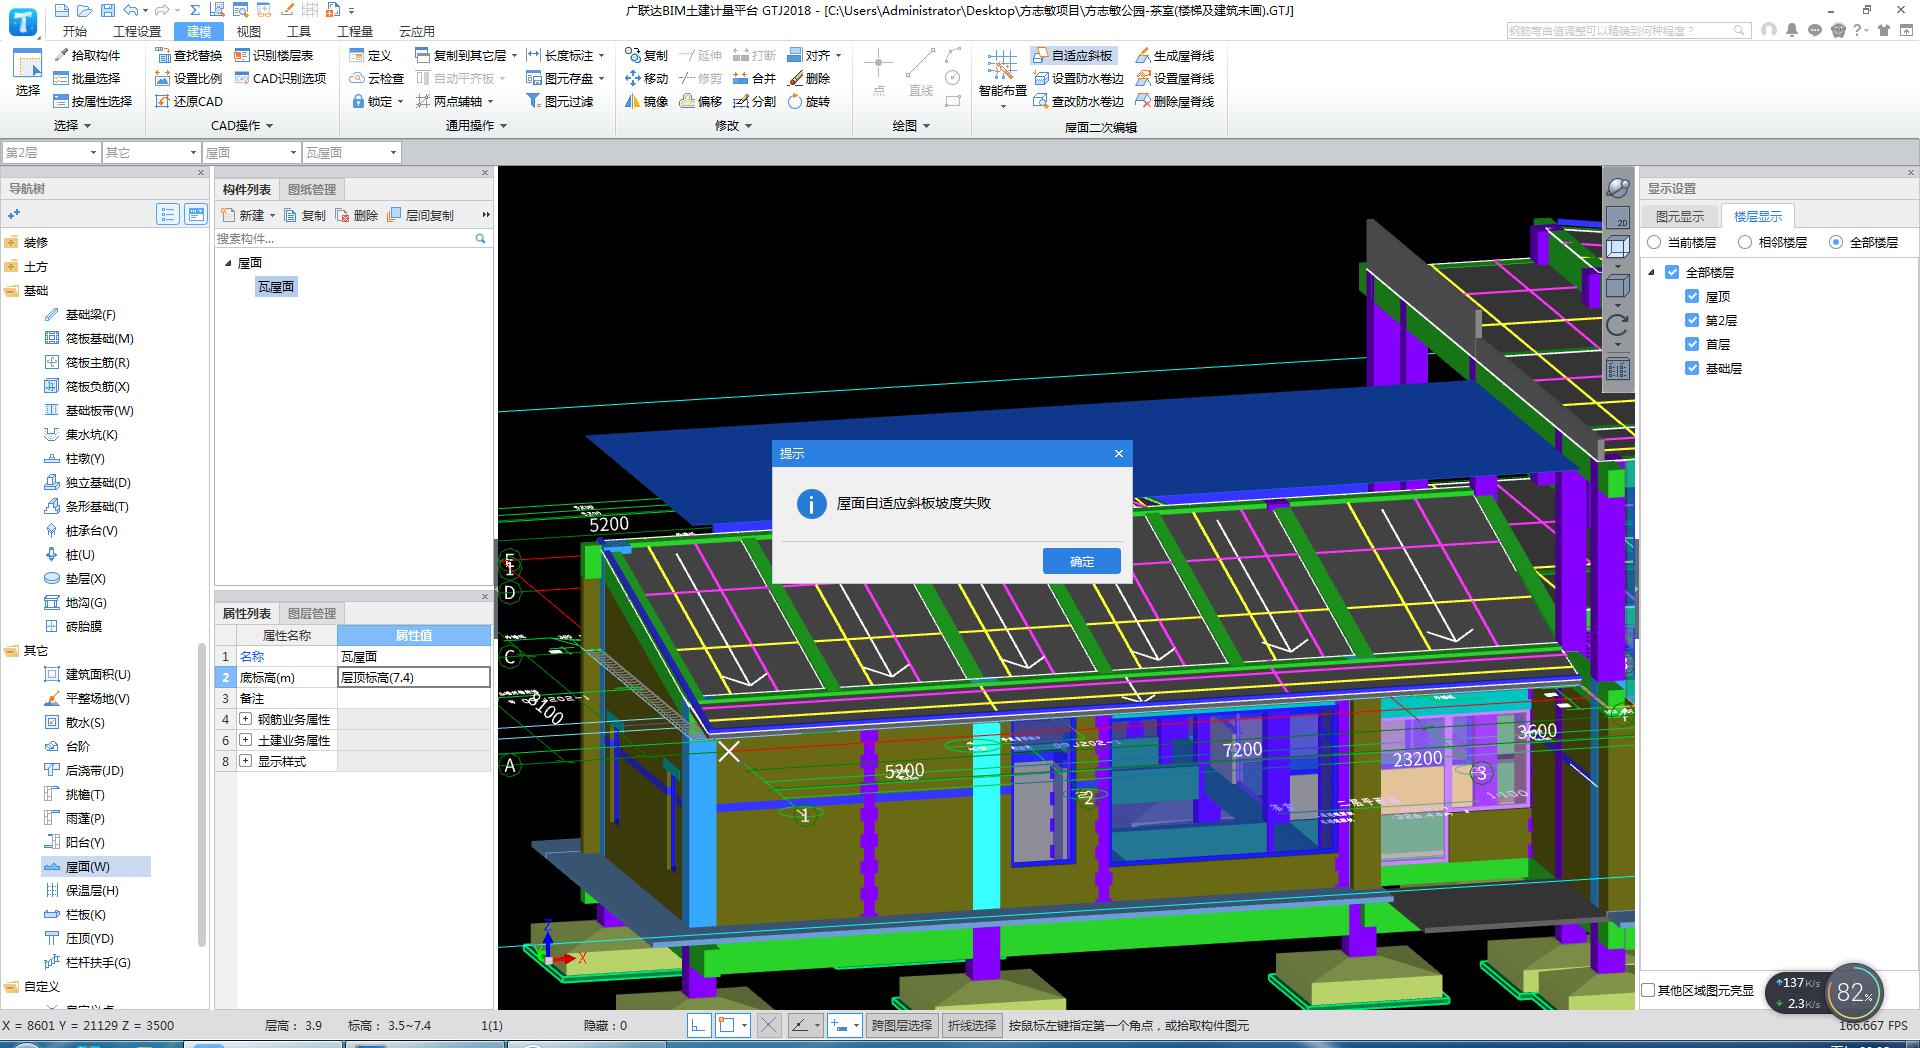Screen dimensions: 1920x1048
Task: Open the 新建 dropdown arrow
Action: tap(272, 215)
